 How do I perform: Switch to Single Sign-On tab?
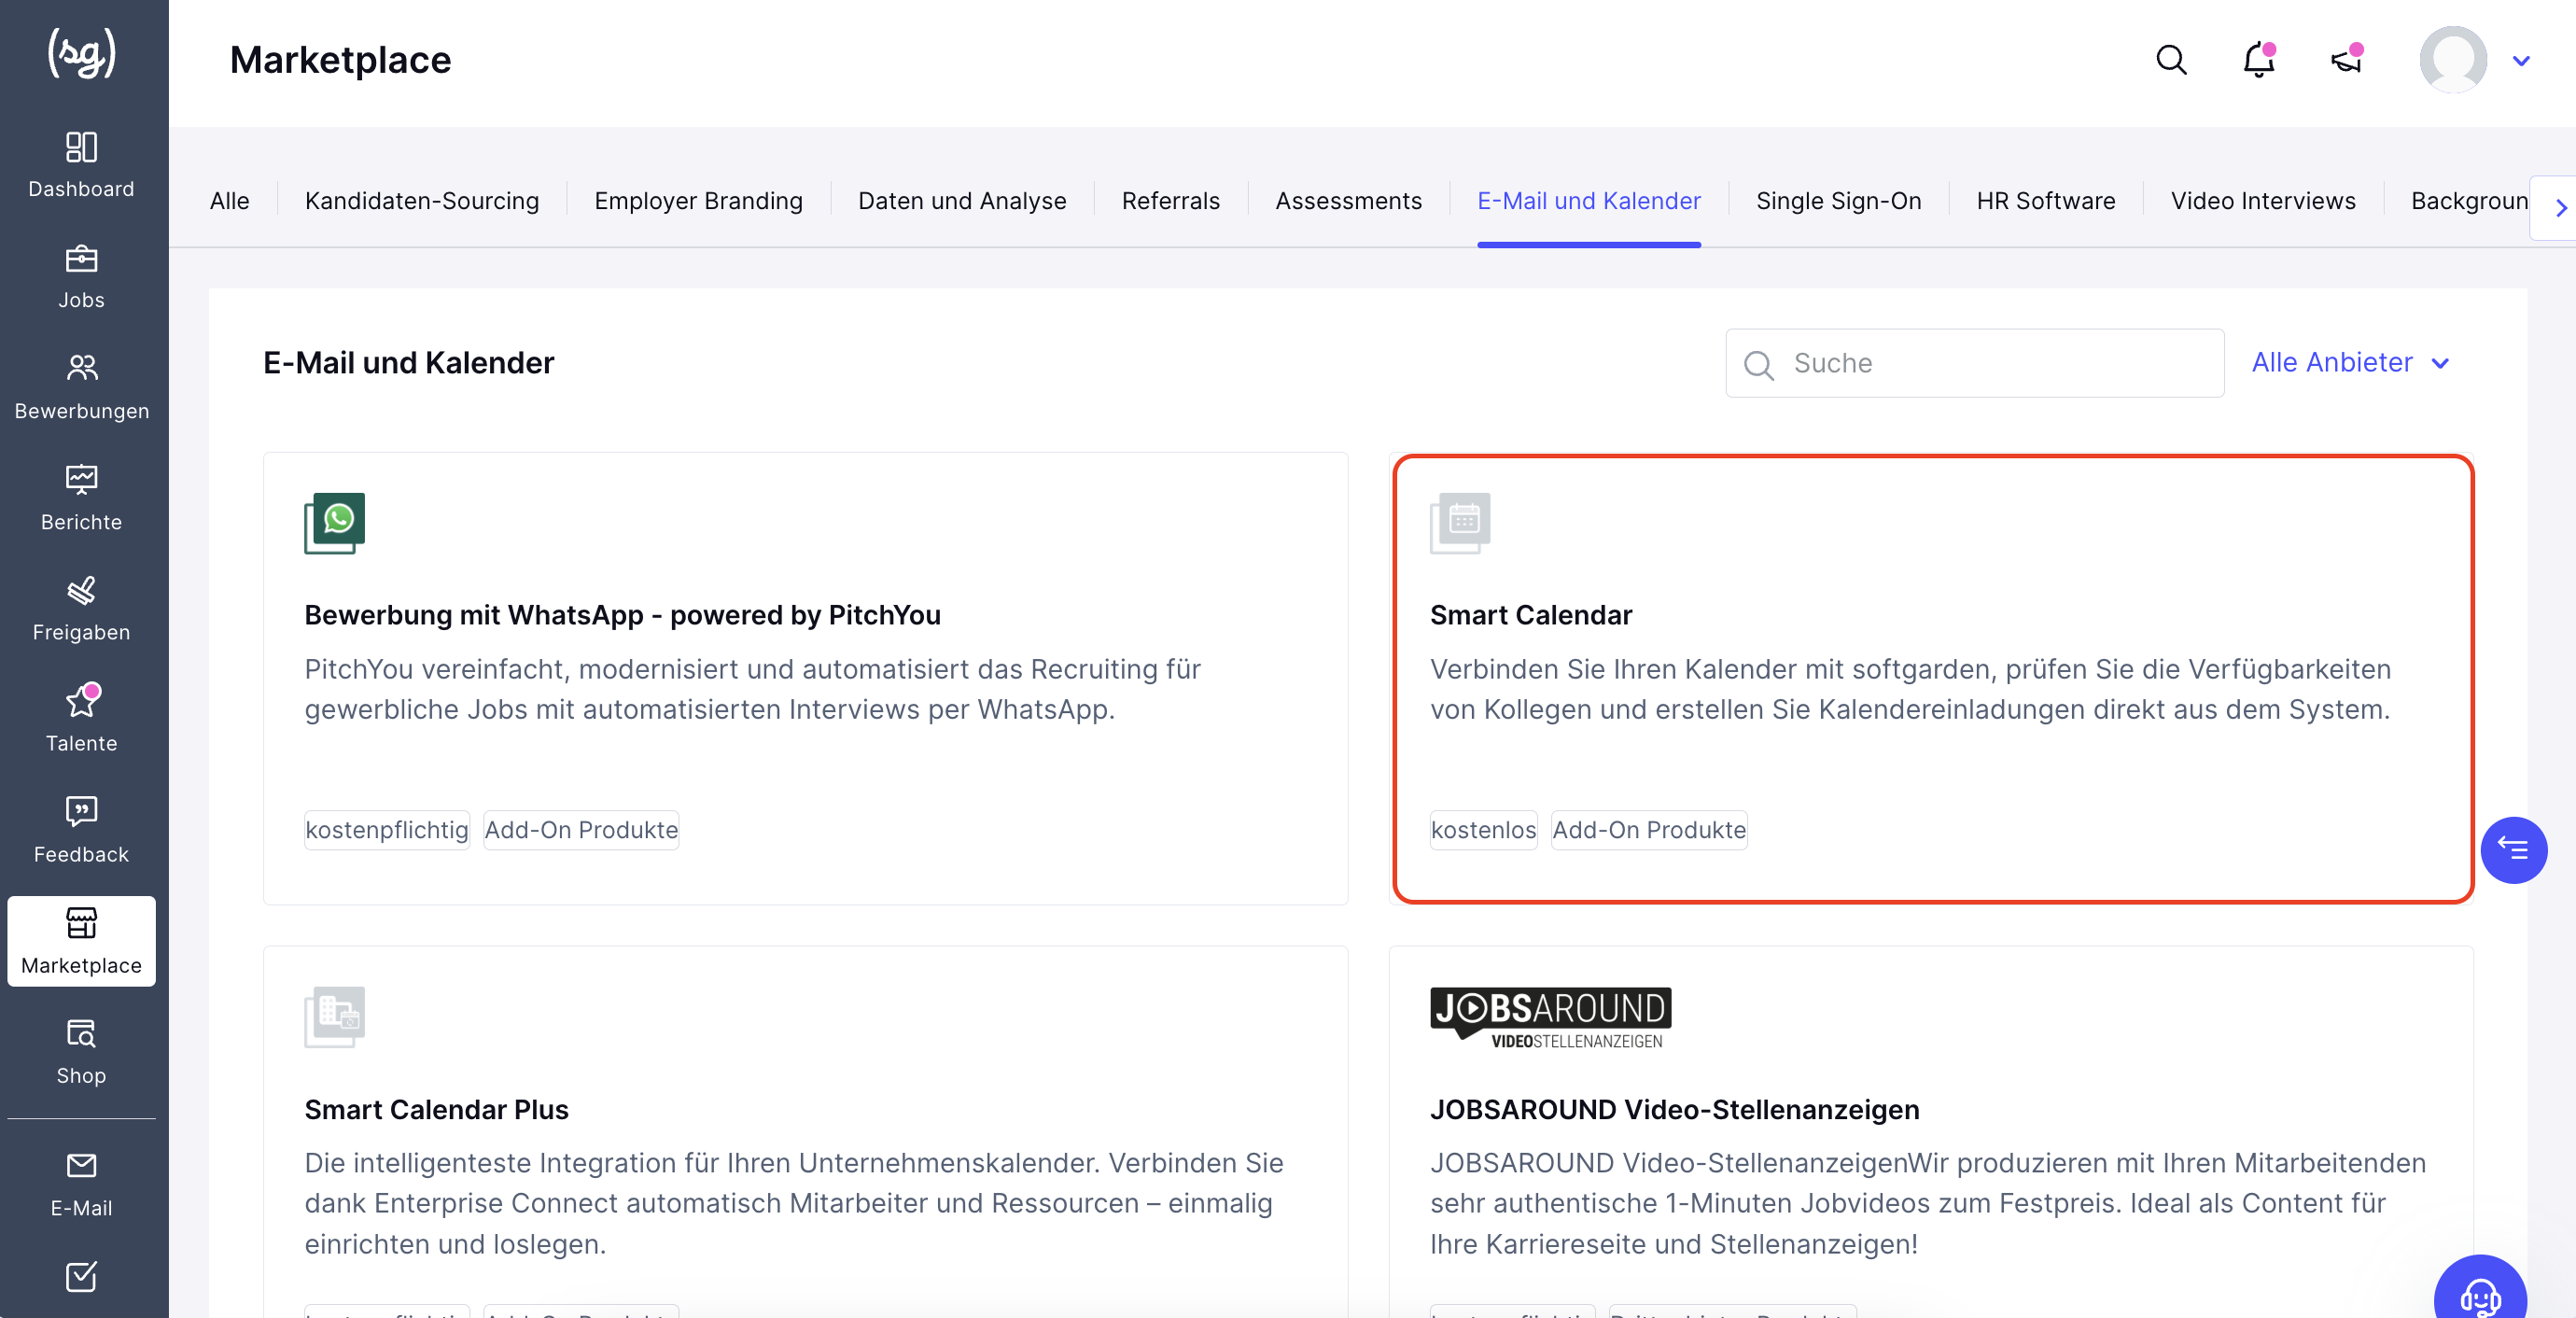pos(1838,201)
